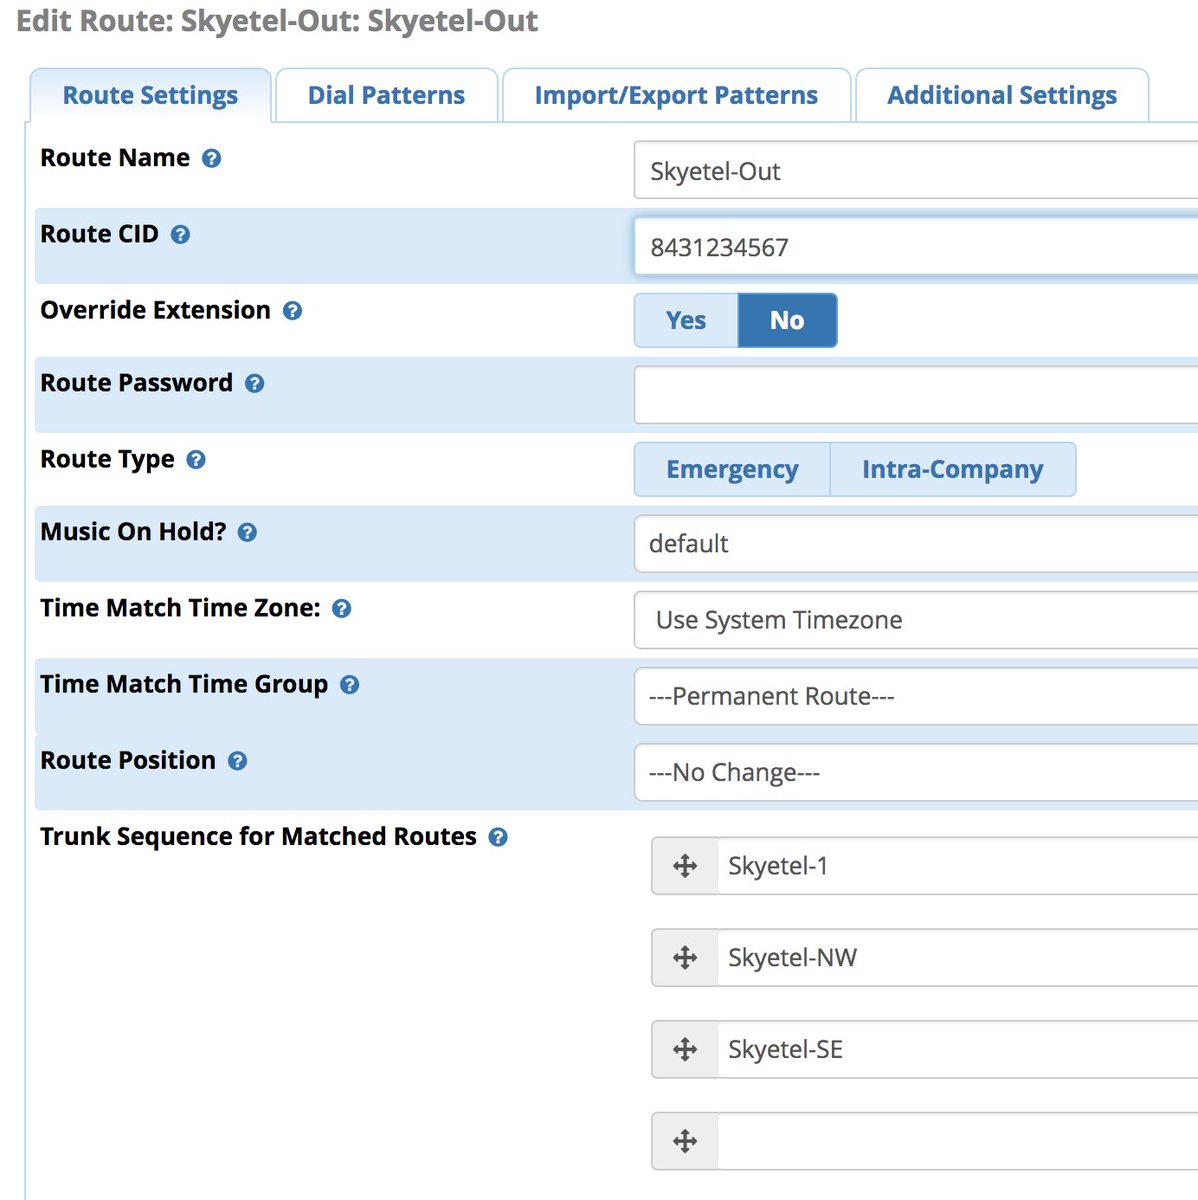The height and width of the screenshot is (1200, 1198).
Task: Click the Override Extension label
Action: tap(155, 310)
